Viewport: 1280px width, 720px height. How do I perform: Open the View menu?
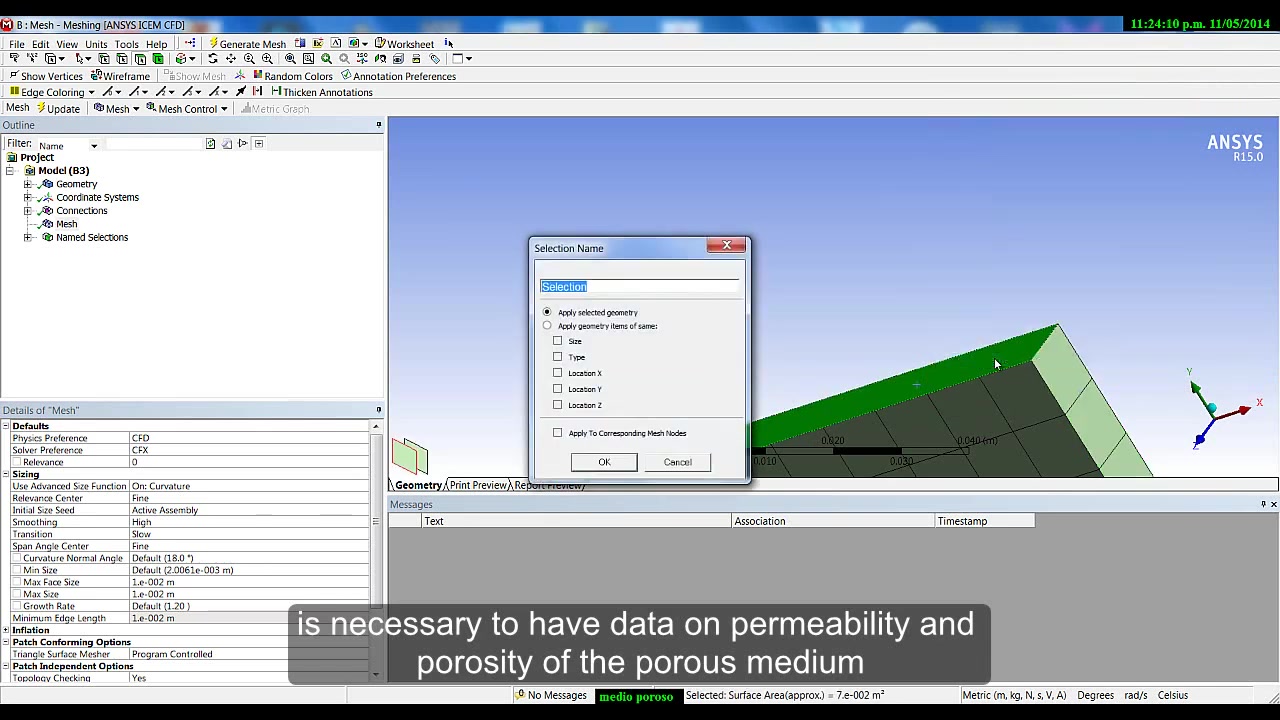(x=67, y=44)
